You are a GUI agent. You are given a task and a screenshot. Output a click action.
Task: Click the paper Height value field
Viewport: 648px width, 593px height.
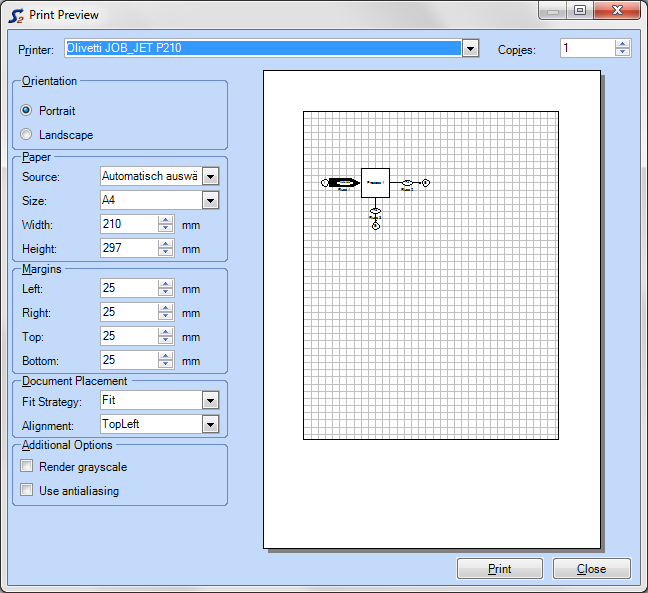point(129,248)
